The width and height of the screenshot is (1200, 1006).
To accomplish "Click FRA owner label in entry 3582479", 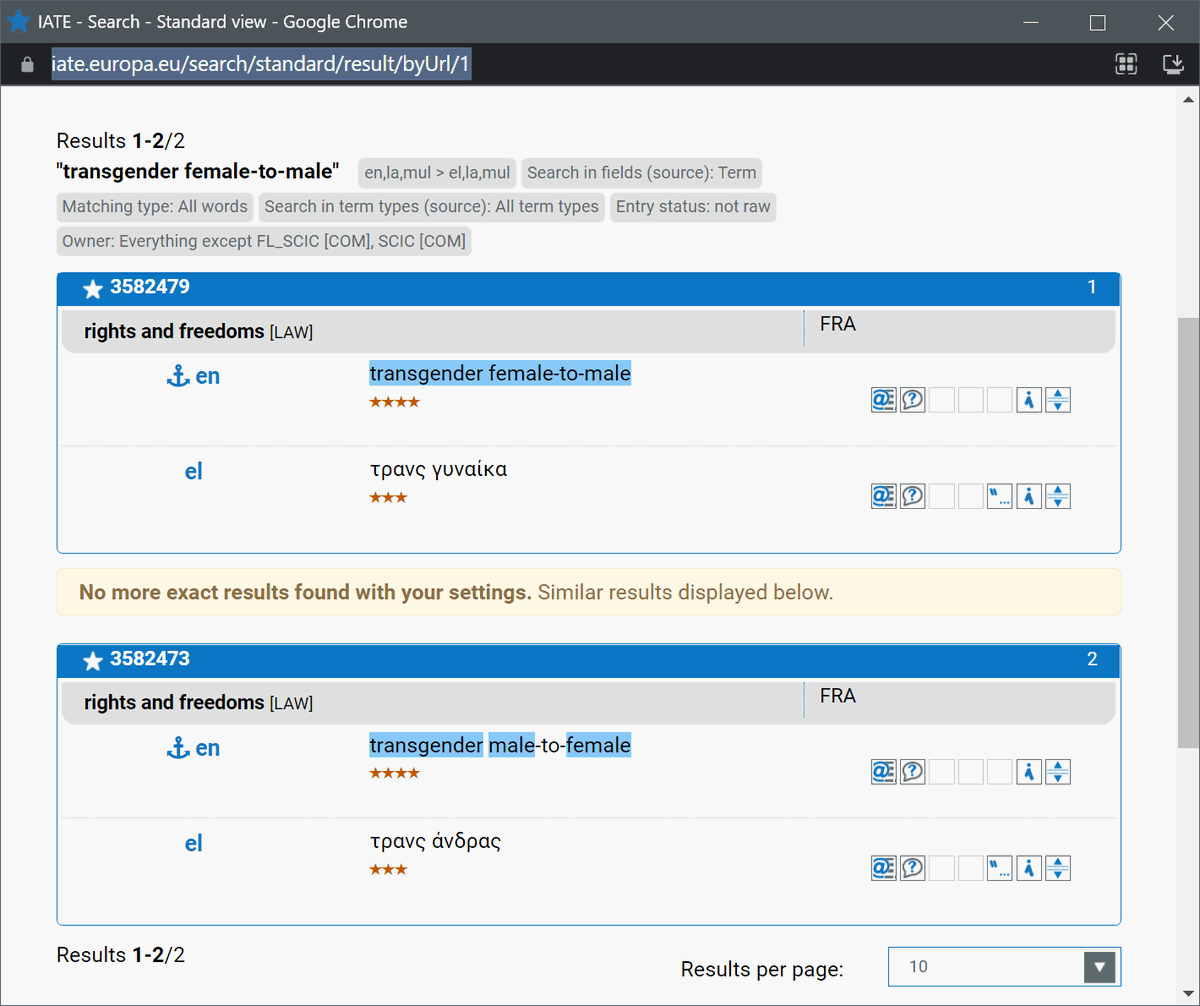I will (838, 324).
